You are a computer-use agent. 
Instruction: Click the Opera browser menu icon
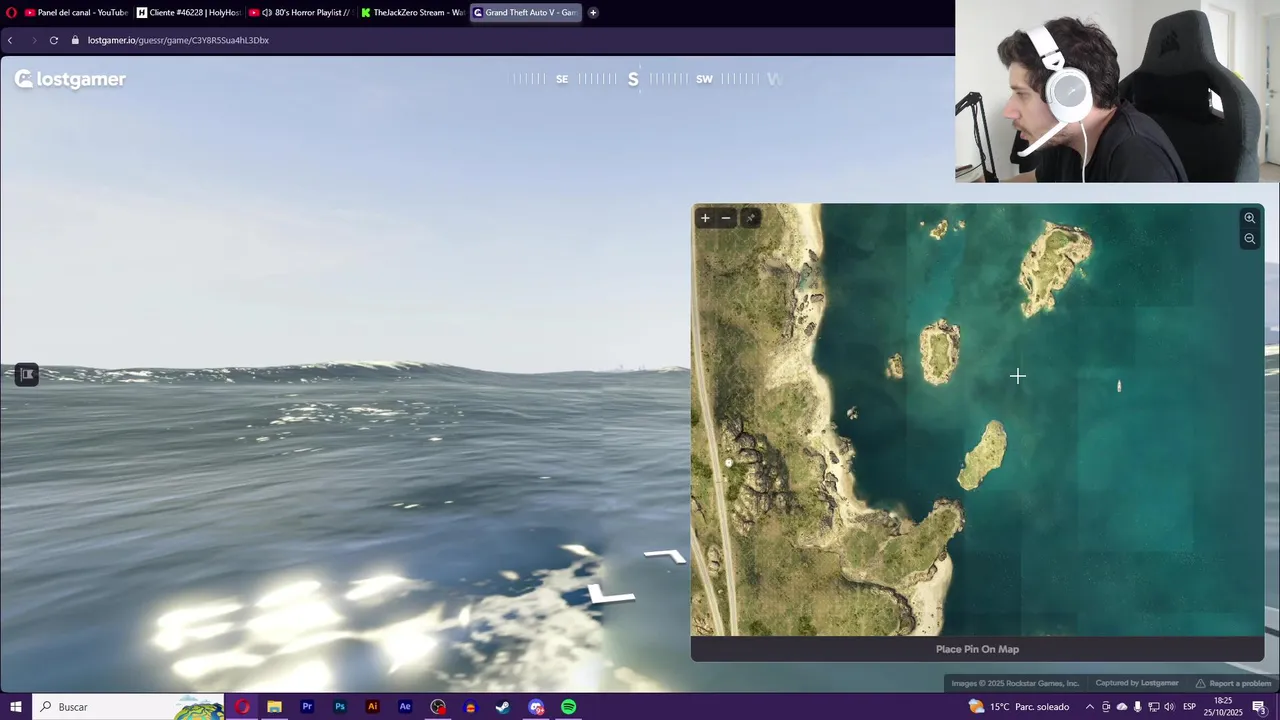click(x=11, y=13)
